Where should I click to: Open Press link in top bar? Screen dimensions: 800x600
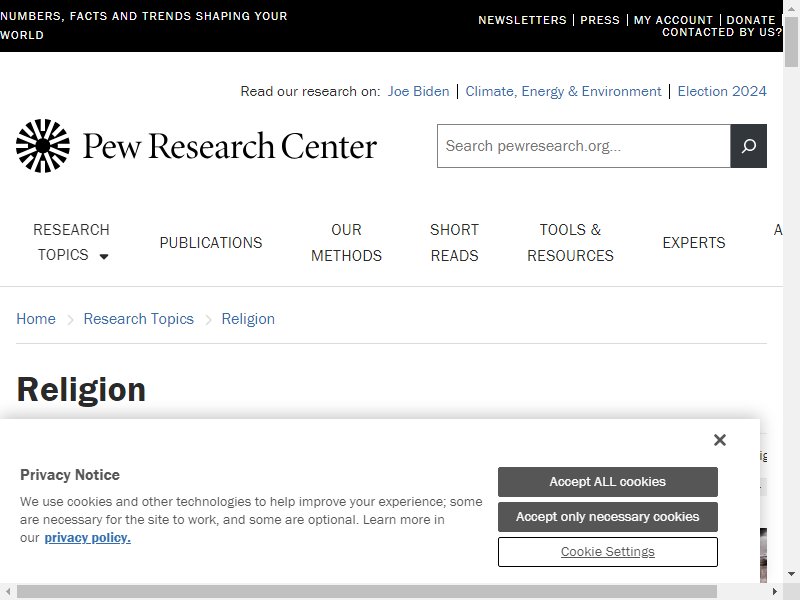[x=600, y=20]
